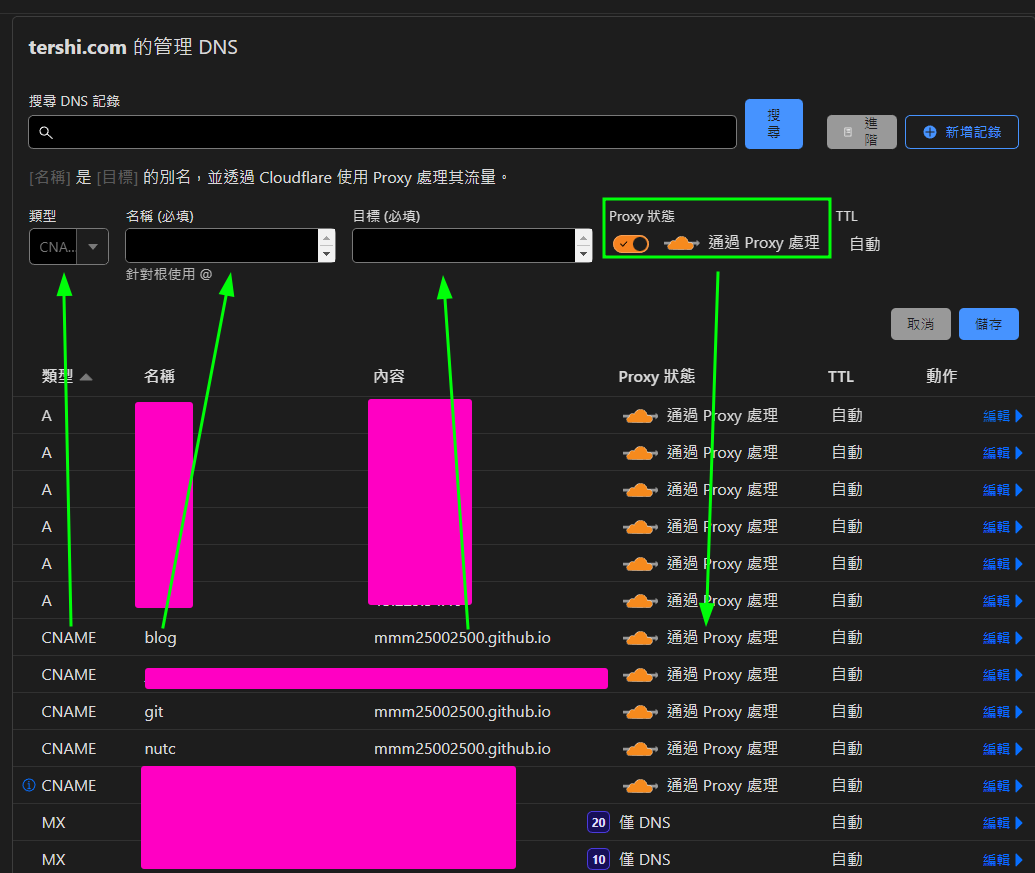
Task: Focus the 目標 (必填) target input field
Action: point(464,245)
